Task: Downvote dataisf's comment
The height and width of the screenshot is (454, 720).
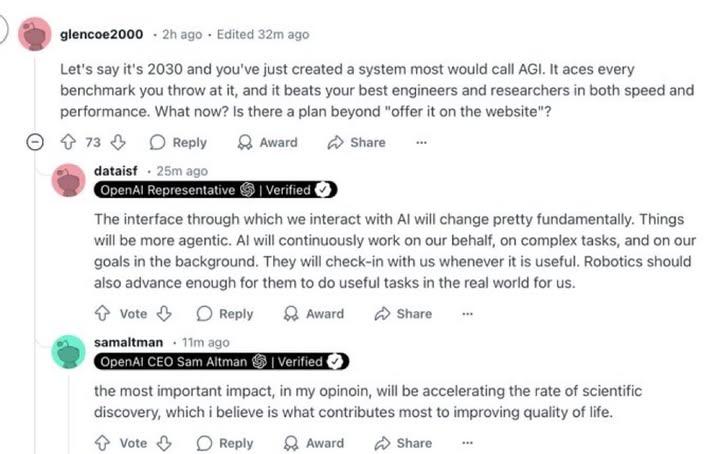Action: point(165,313)
